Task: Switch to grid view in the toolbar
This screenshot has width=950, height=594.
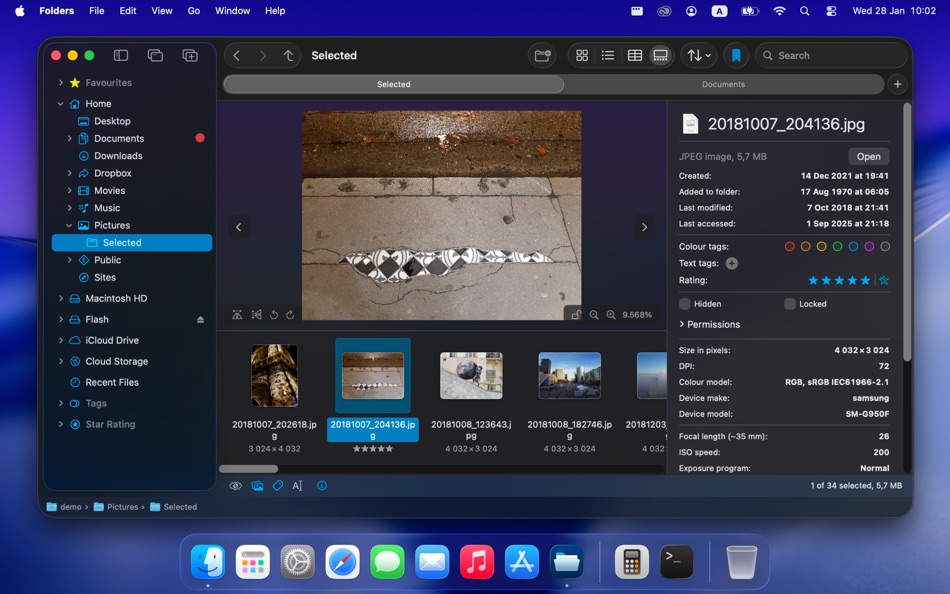Action: (x=581, y=55)
